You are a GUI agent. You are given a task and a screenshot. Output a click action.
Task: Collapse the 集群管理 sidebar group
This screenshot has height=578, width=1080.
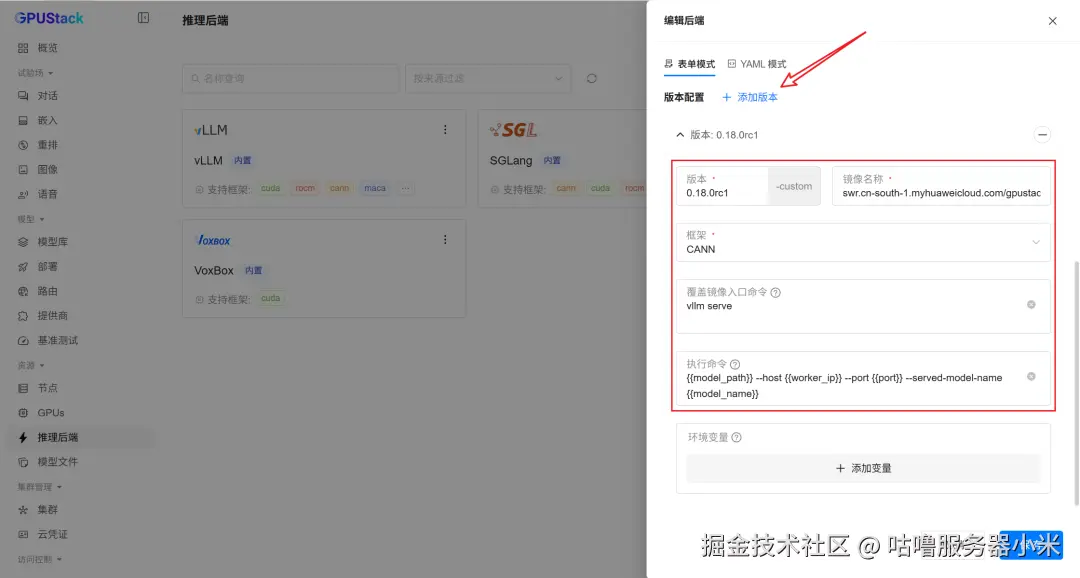click(x=39, y=487)
